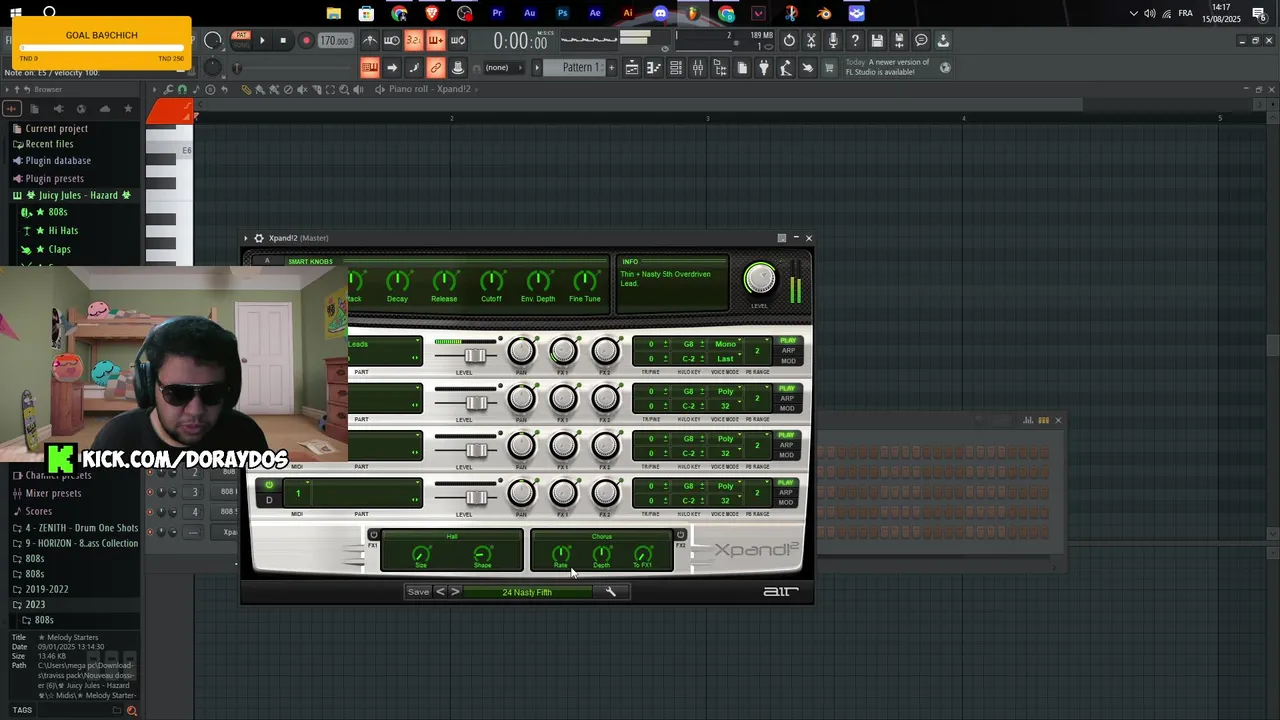Toggle FX2 power button
The image size is (1280, 720).
[681, 534]
